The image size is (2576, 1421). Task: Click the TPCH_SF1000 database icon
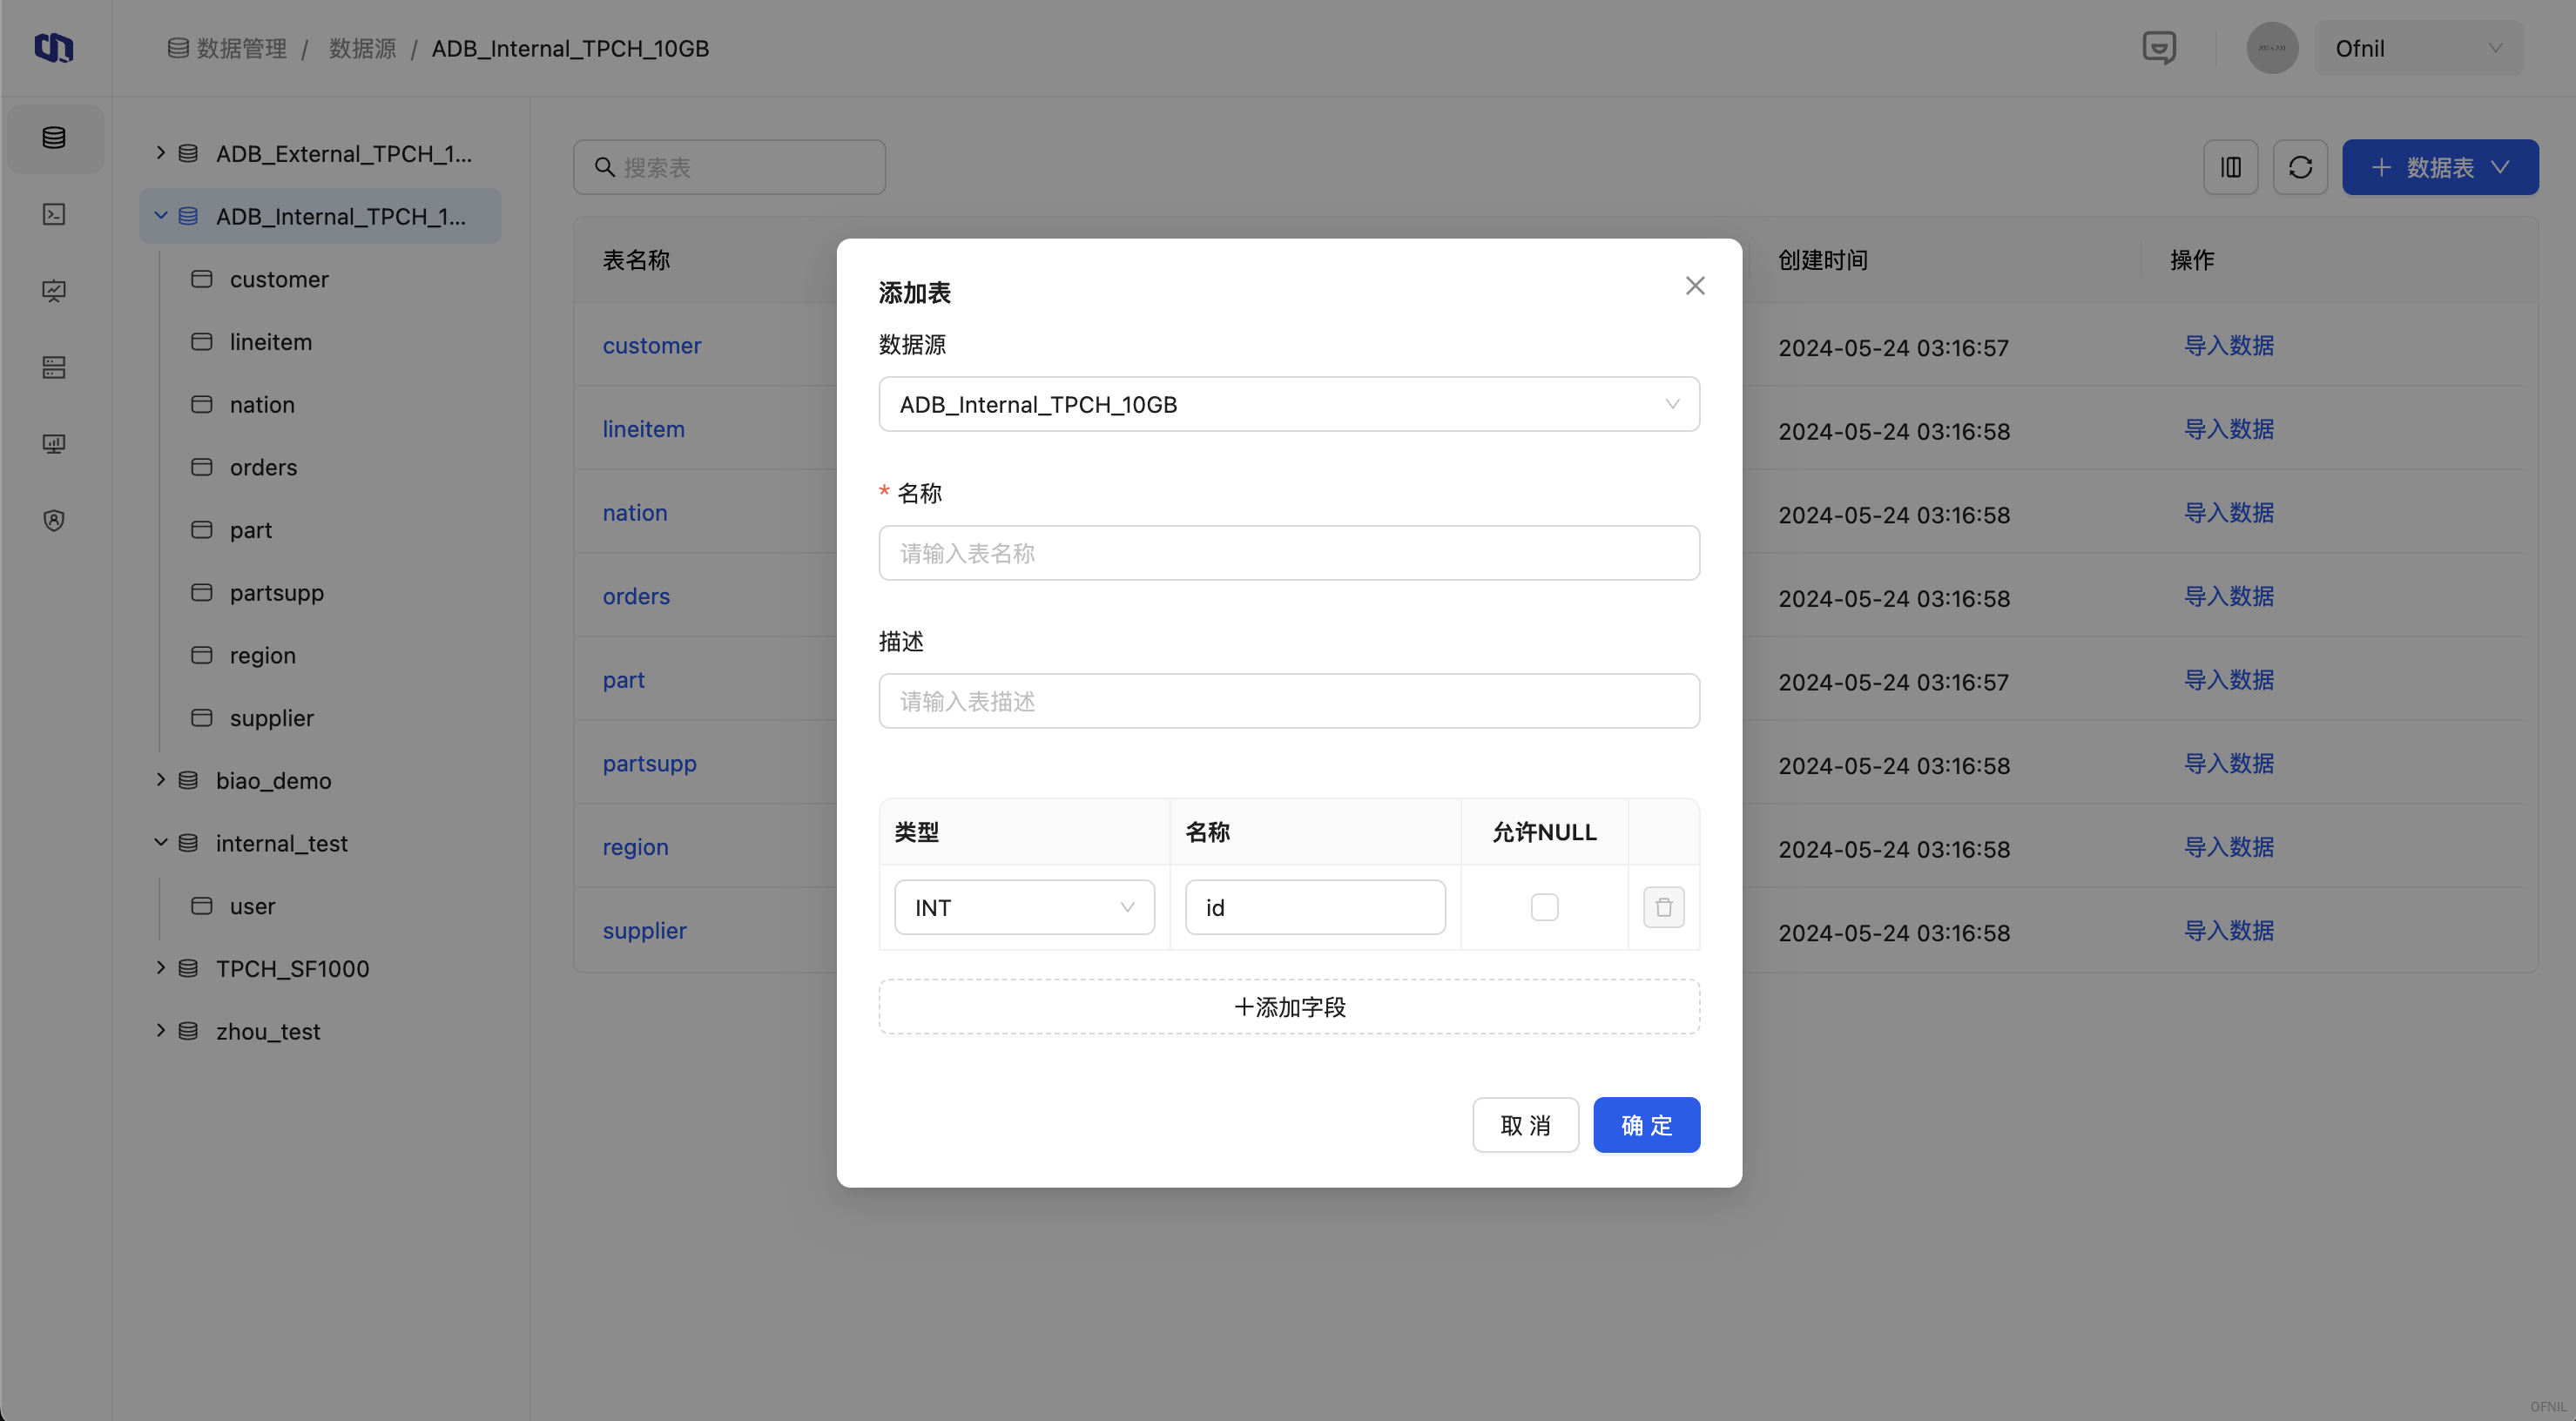click(188, 968)
